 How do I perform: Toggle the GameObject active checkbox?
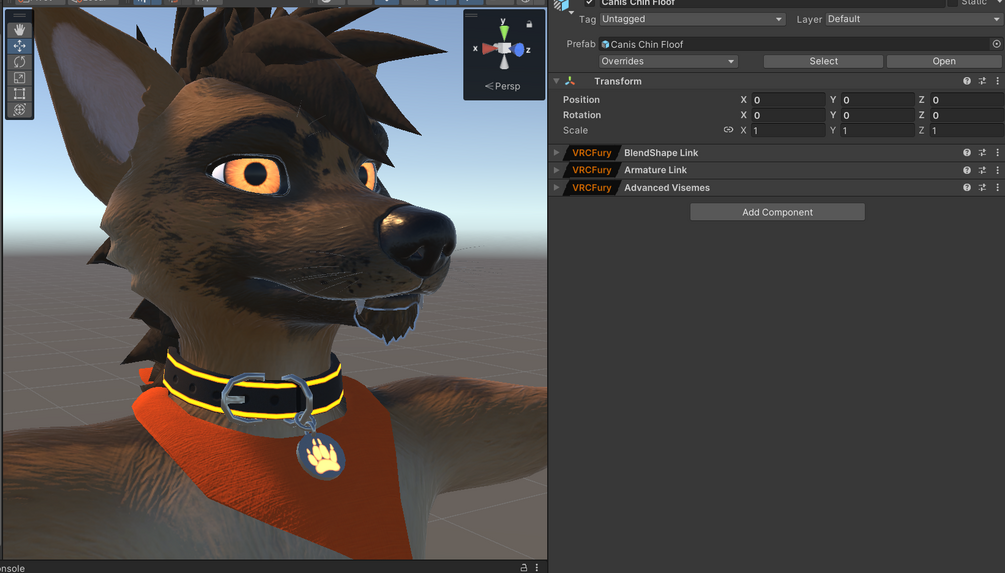[589, 3]
